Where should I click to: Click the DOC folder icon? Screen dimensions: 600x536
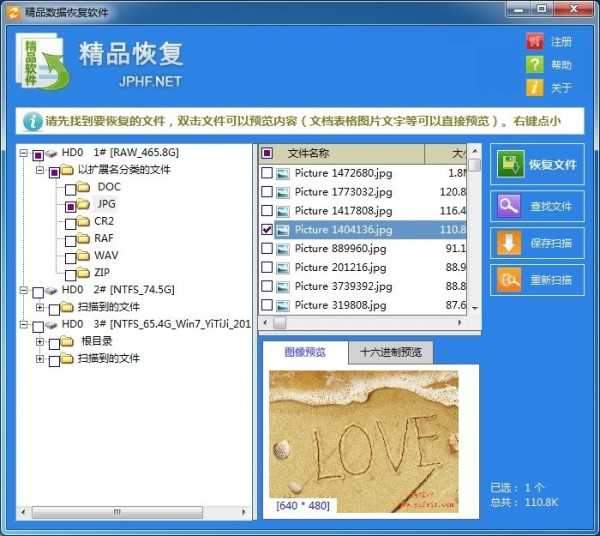tap(83, 187)
